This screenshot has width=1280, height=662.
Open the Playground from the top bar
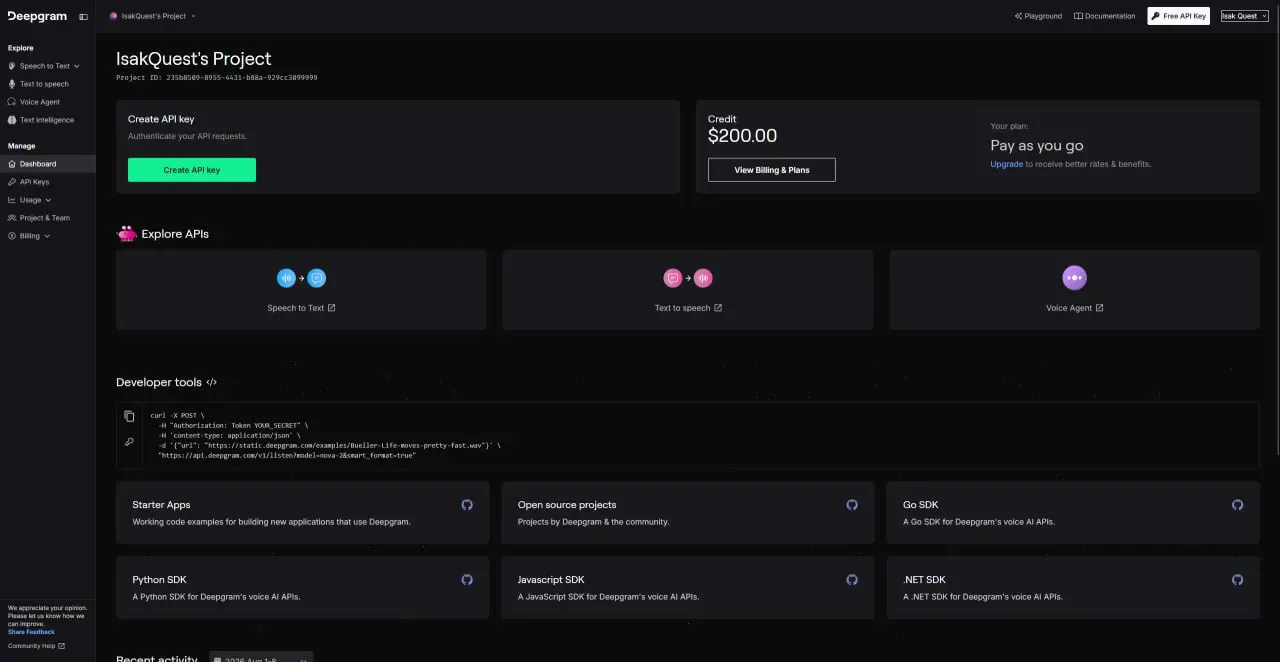pyautogui.click(x=1038, y=16)
